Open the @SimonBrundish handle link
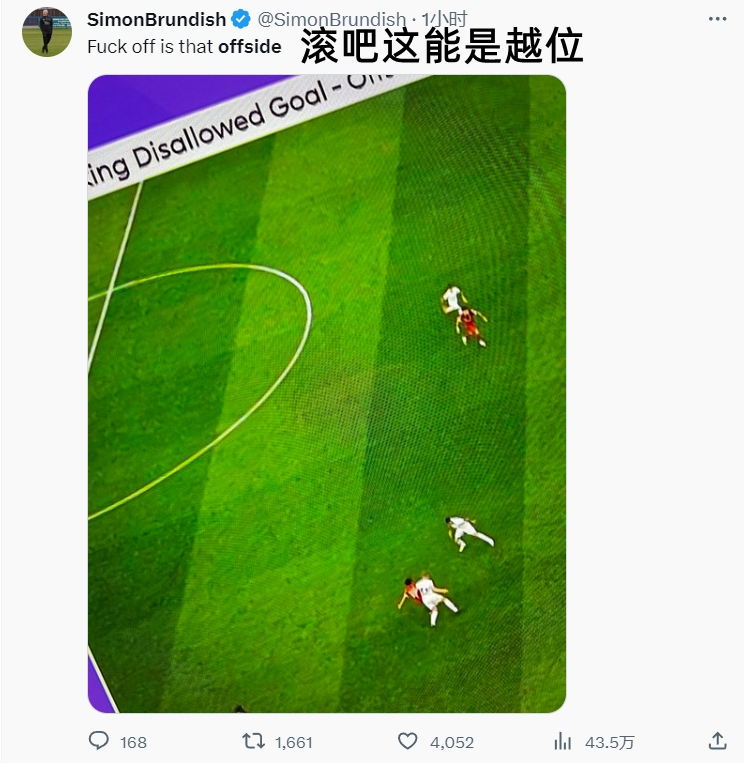The height and width of the screenshot is (763, 744). (x=331, y=19)
